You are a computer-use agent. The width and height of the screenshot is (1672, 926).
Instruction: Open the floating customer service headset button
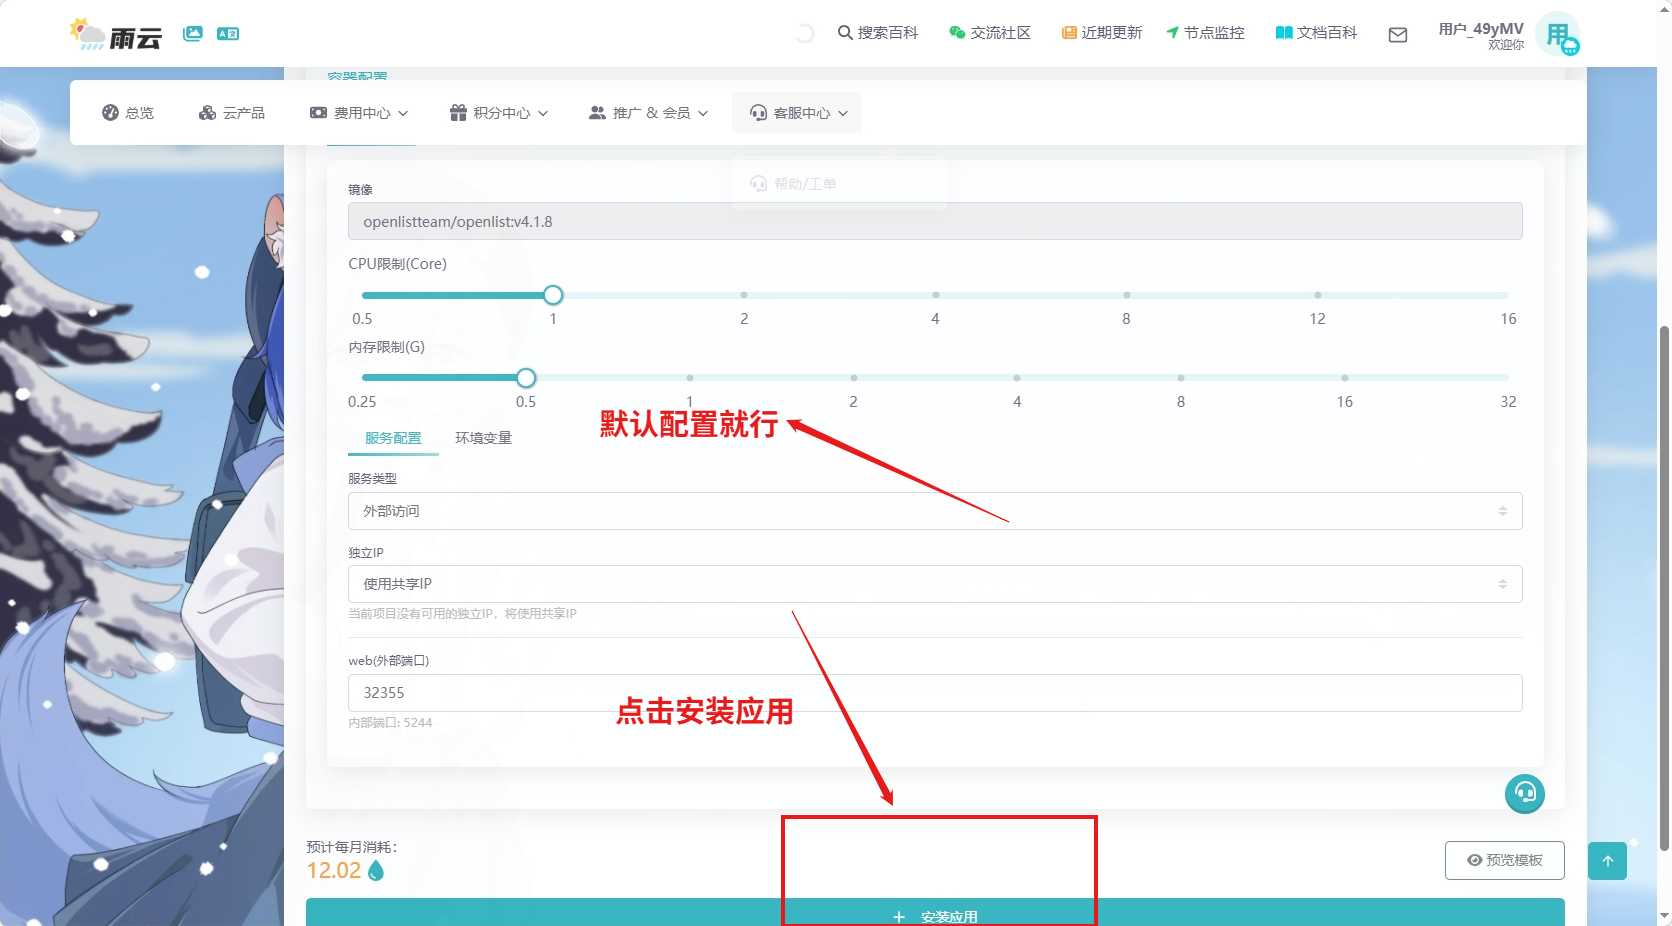tap(1525, 793)
